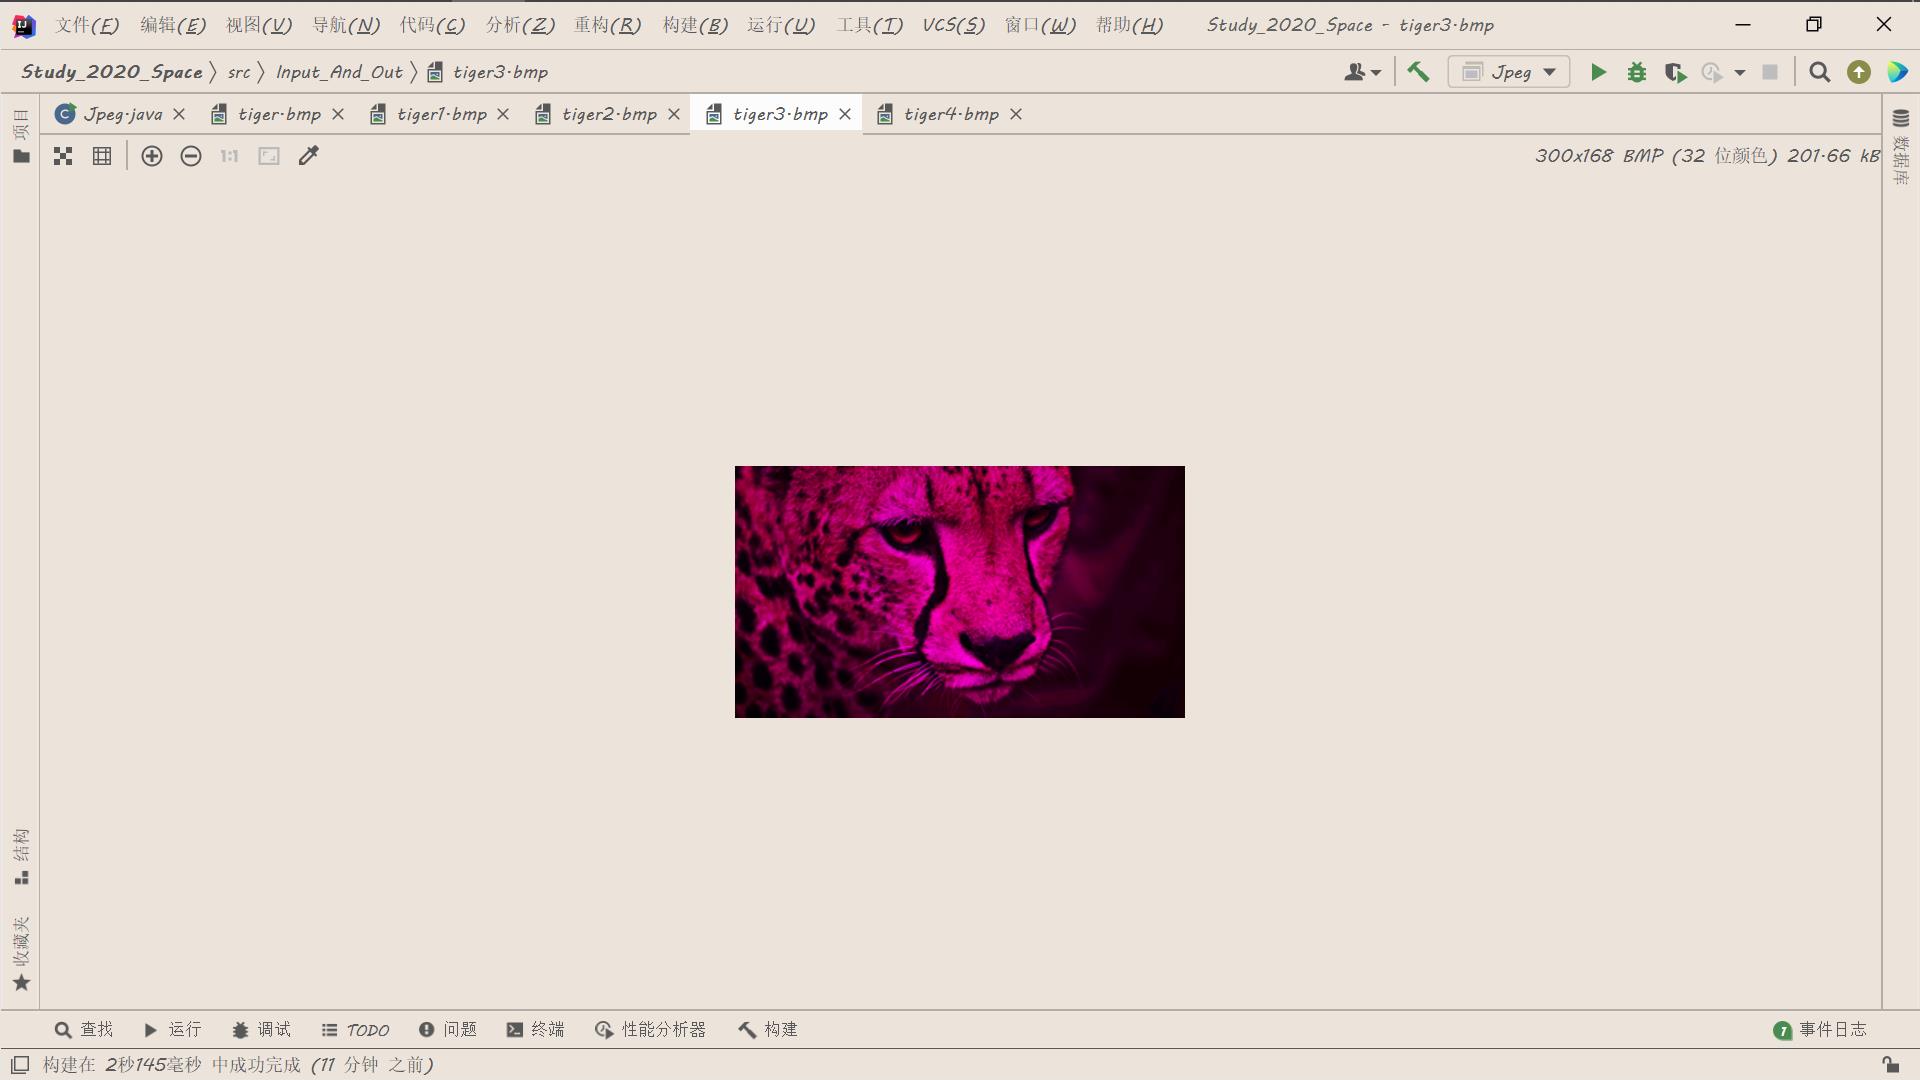1920x1080 pixels.
Task: Open the 文件(F) menu
Action: 87,25
